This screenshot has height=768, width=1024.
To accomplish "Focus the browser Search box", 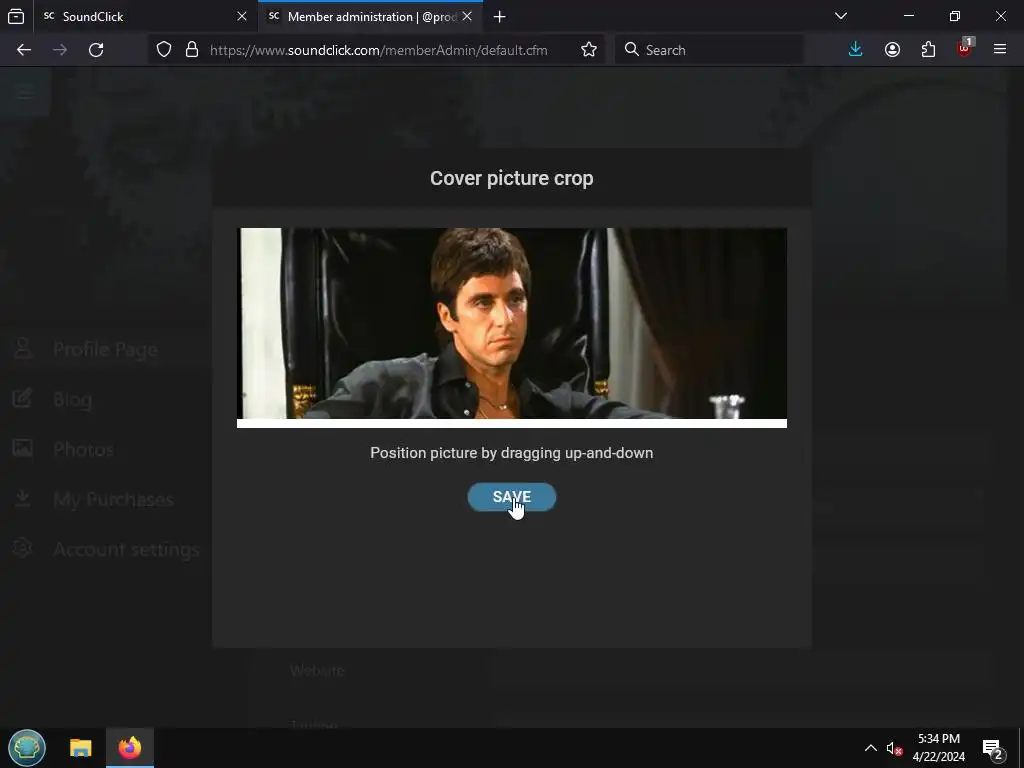I will 710,50.
